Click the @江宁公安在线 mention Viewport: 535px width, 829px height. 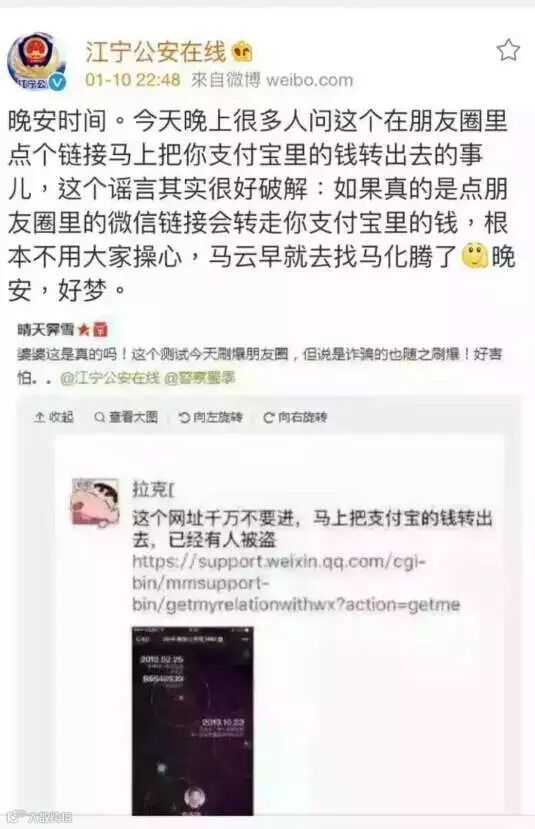[x=109, y=377]
